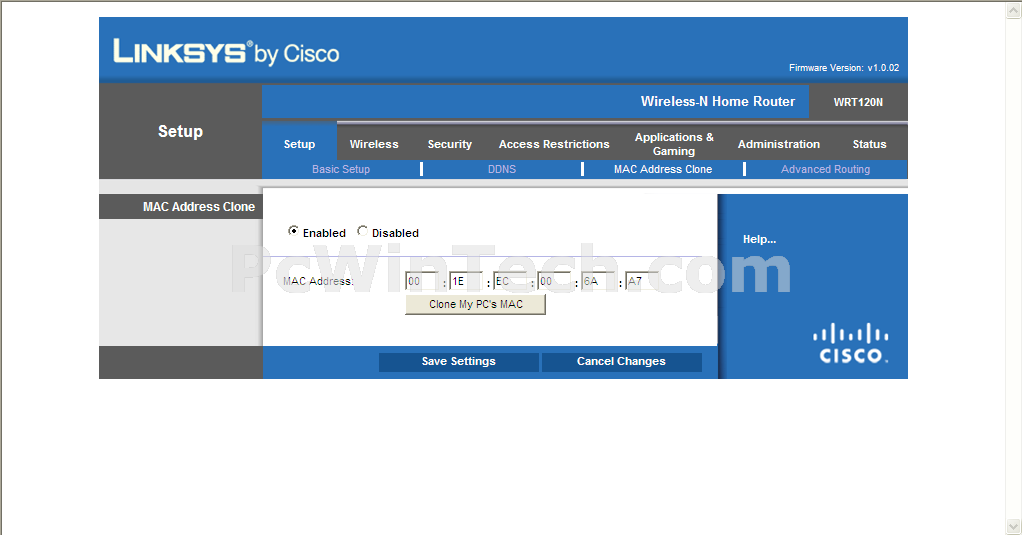Click the WRT120N model label
1022x535 pixels.
[x=858, y=102]
